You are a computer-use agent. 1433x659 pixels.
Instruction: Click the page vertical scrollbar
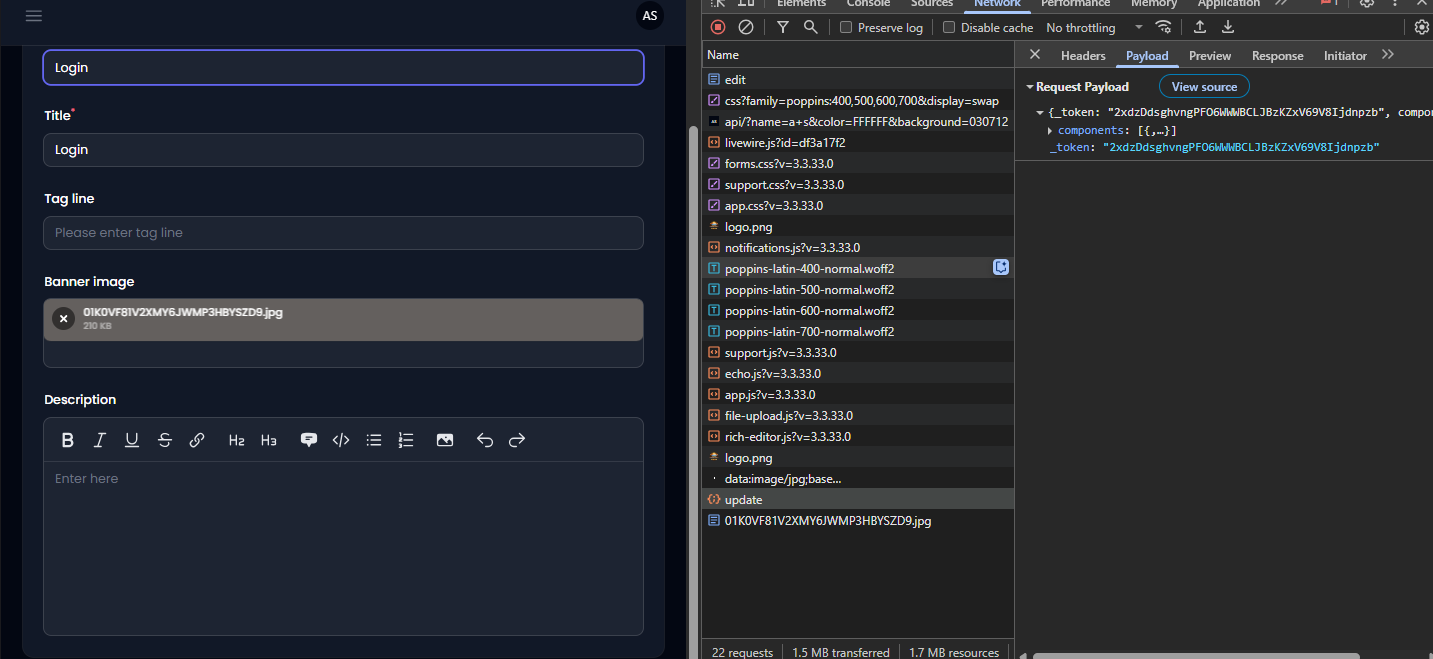[x=692, y=390]
